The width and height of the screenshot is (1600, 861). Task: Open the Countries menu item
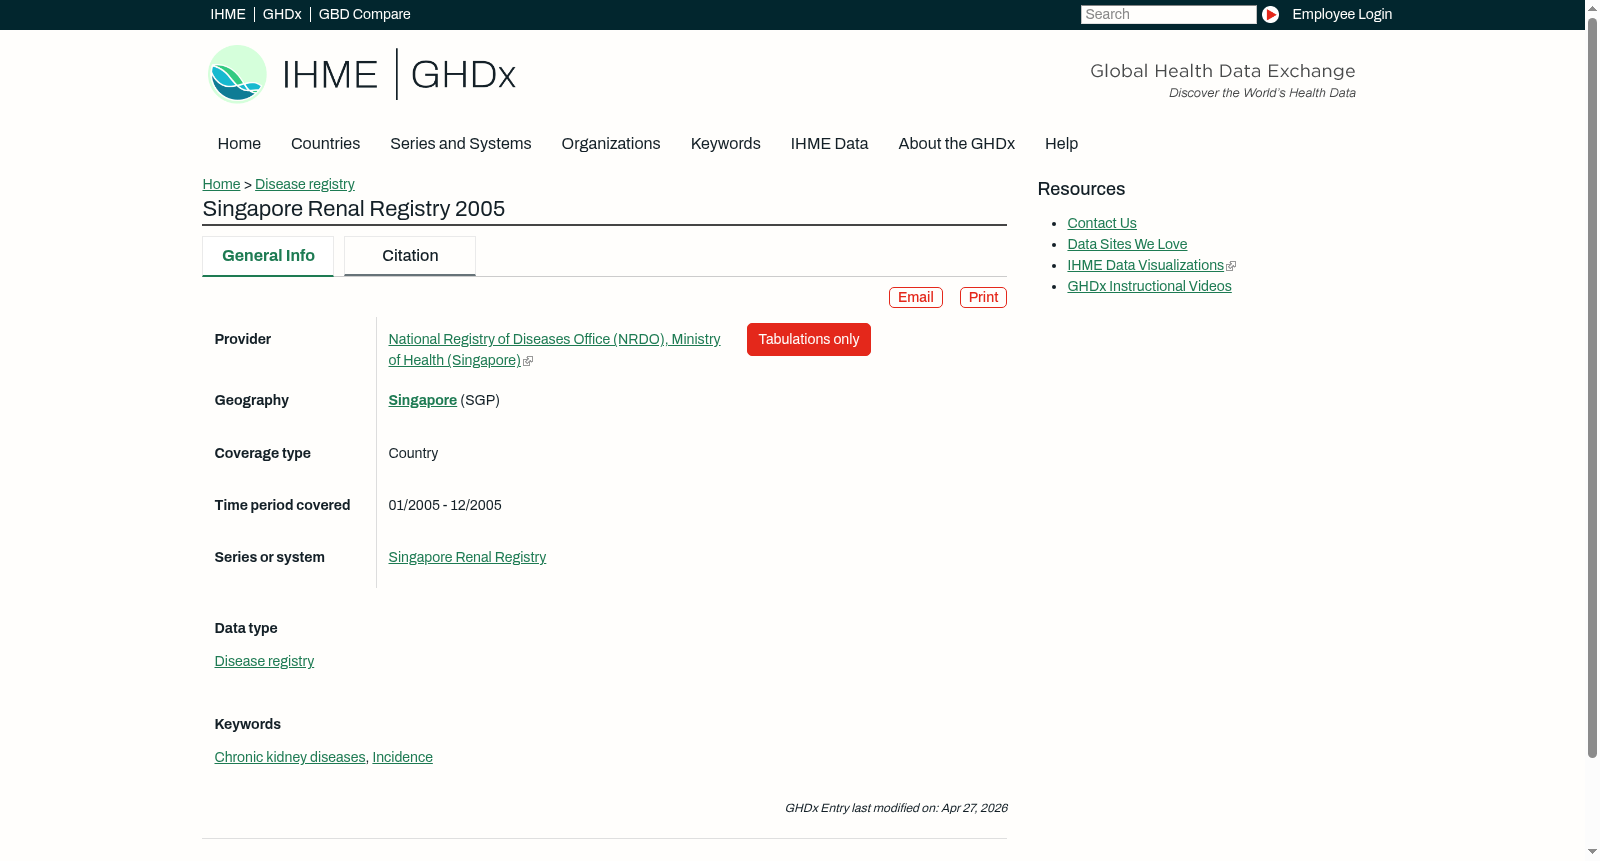[325, 144]
